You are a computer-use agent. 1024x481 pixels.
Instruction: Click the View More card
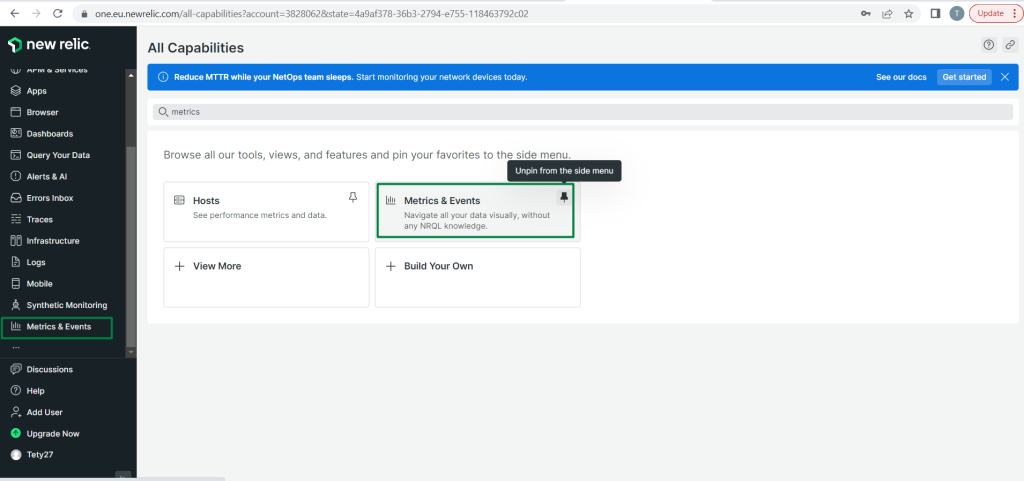pos(266,277)
